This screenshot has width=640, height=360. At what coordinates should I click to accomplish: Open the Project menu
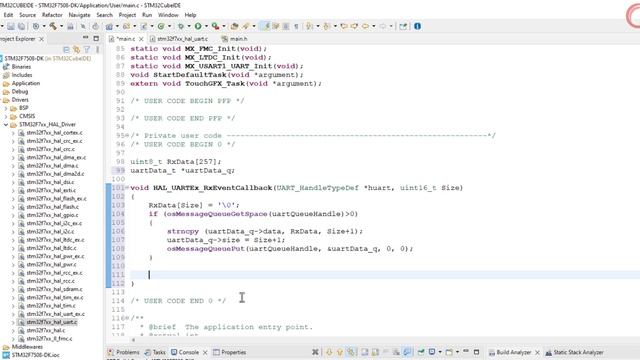127,15
